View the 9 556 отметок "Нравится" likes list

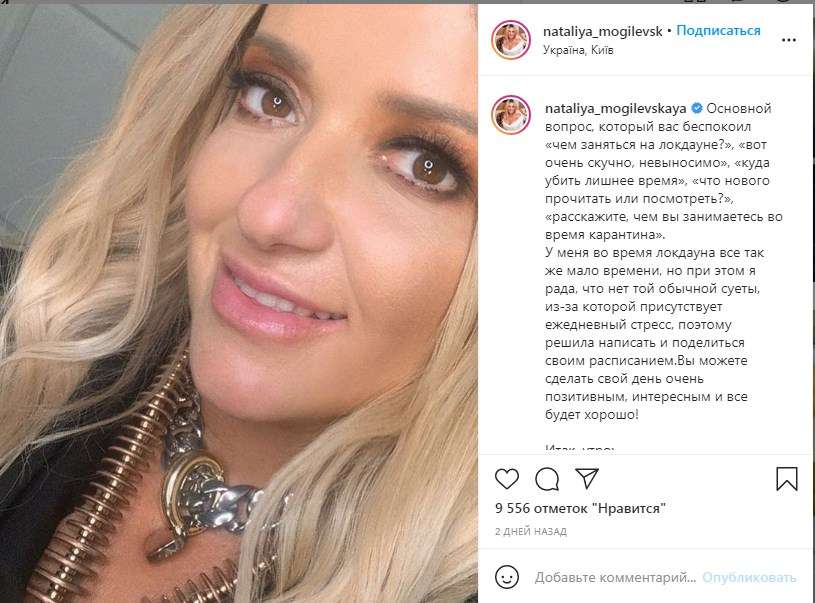580,508
